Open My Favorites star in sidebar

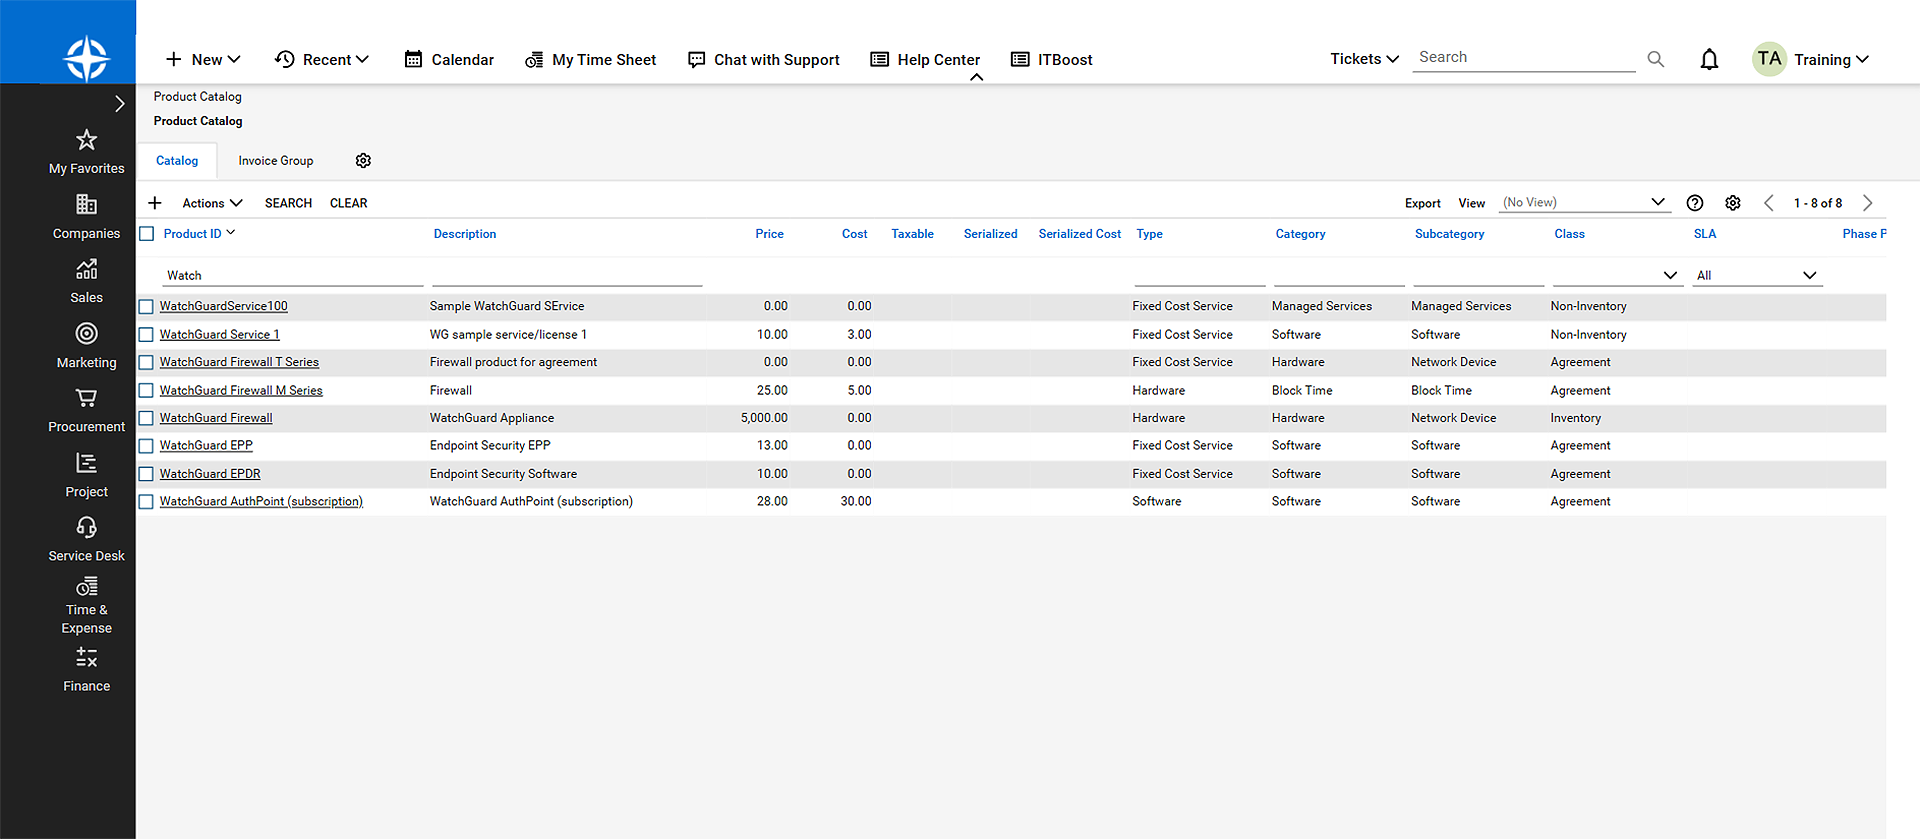87,140
